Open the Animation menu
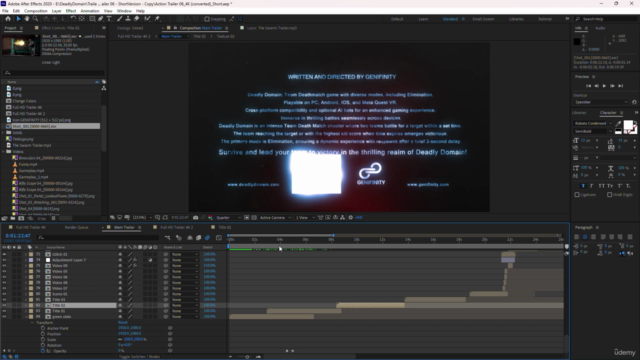 tap(90, 11)
